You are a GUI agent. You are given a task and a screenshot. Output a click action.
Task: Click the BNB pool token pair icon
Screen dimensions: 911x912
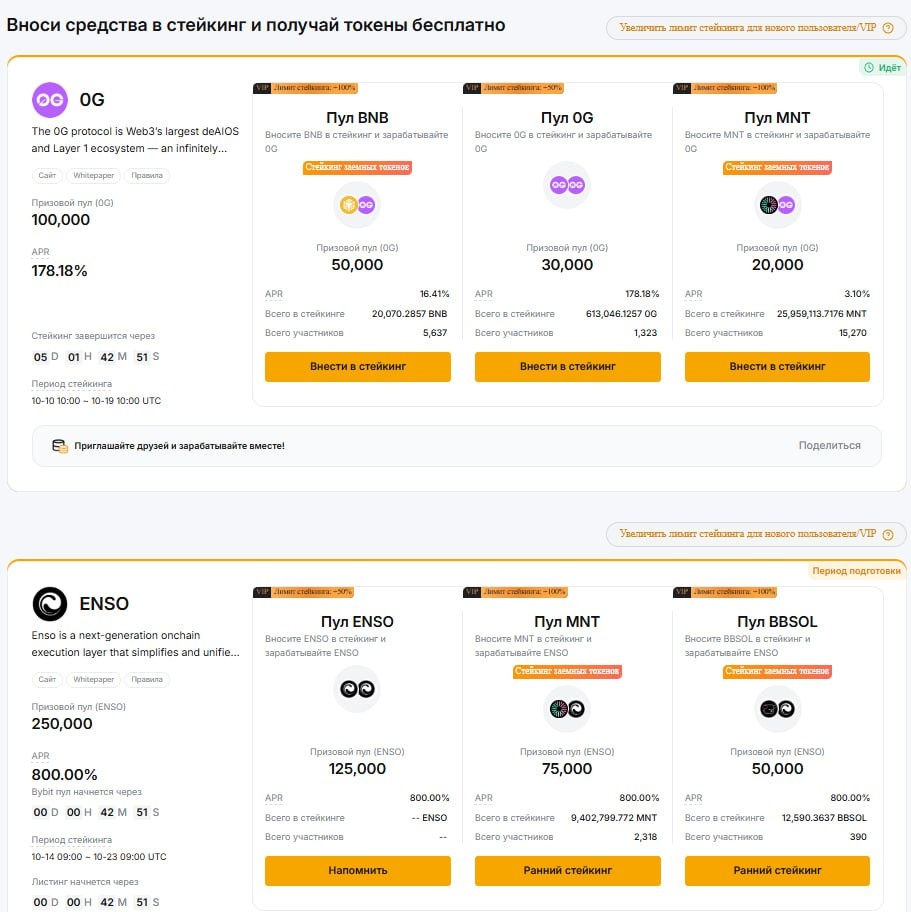point(357,206)
